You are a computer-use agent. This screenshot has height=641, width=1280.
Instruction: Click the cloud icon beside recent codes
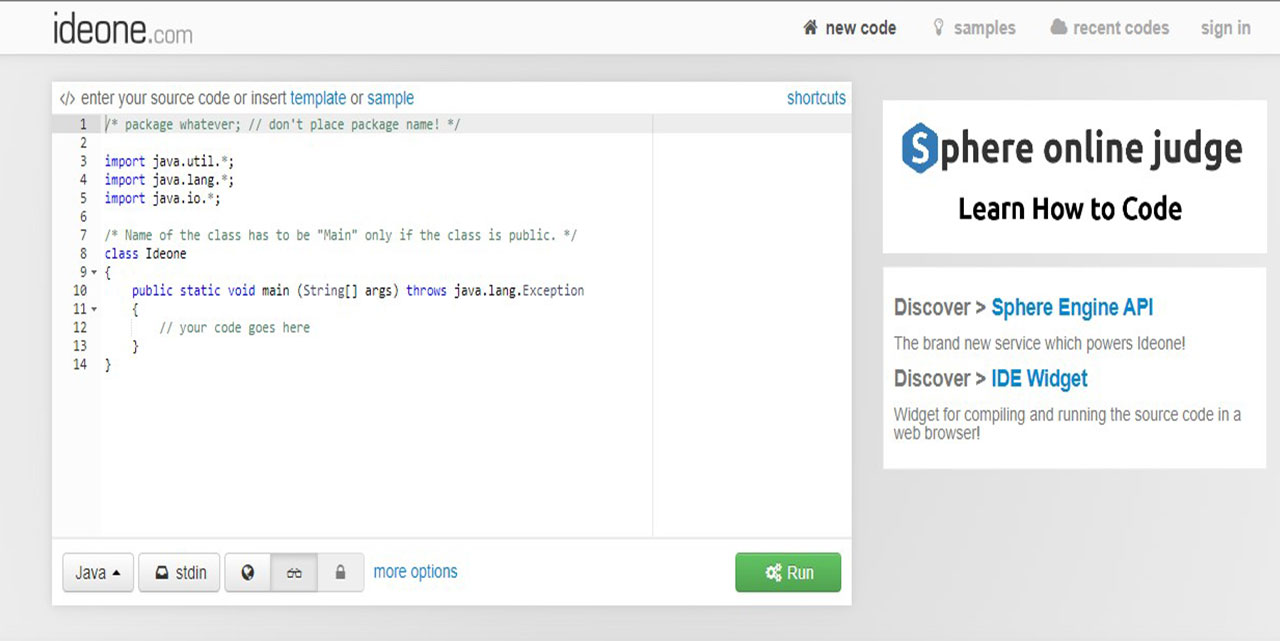click(1059, 28)
